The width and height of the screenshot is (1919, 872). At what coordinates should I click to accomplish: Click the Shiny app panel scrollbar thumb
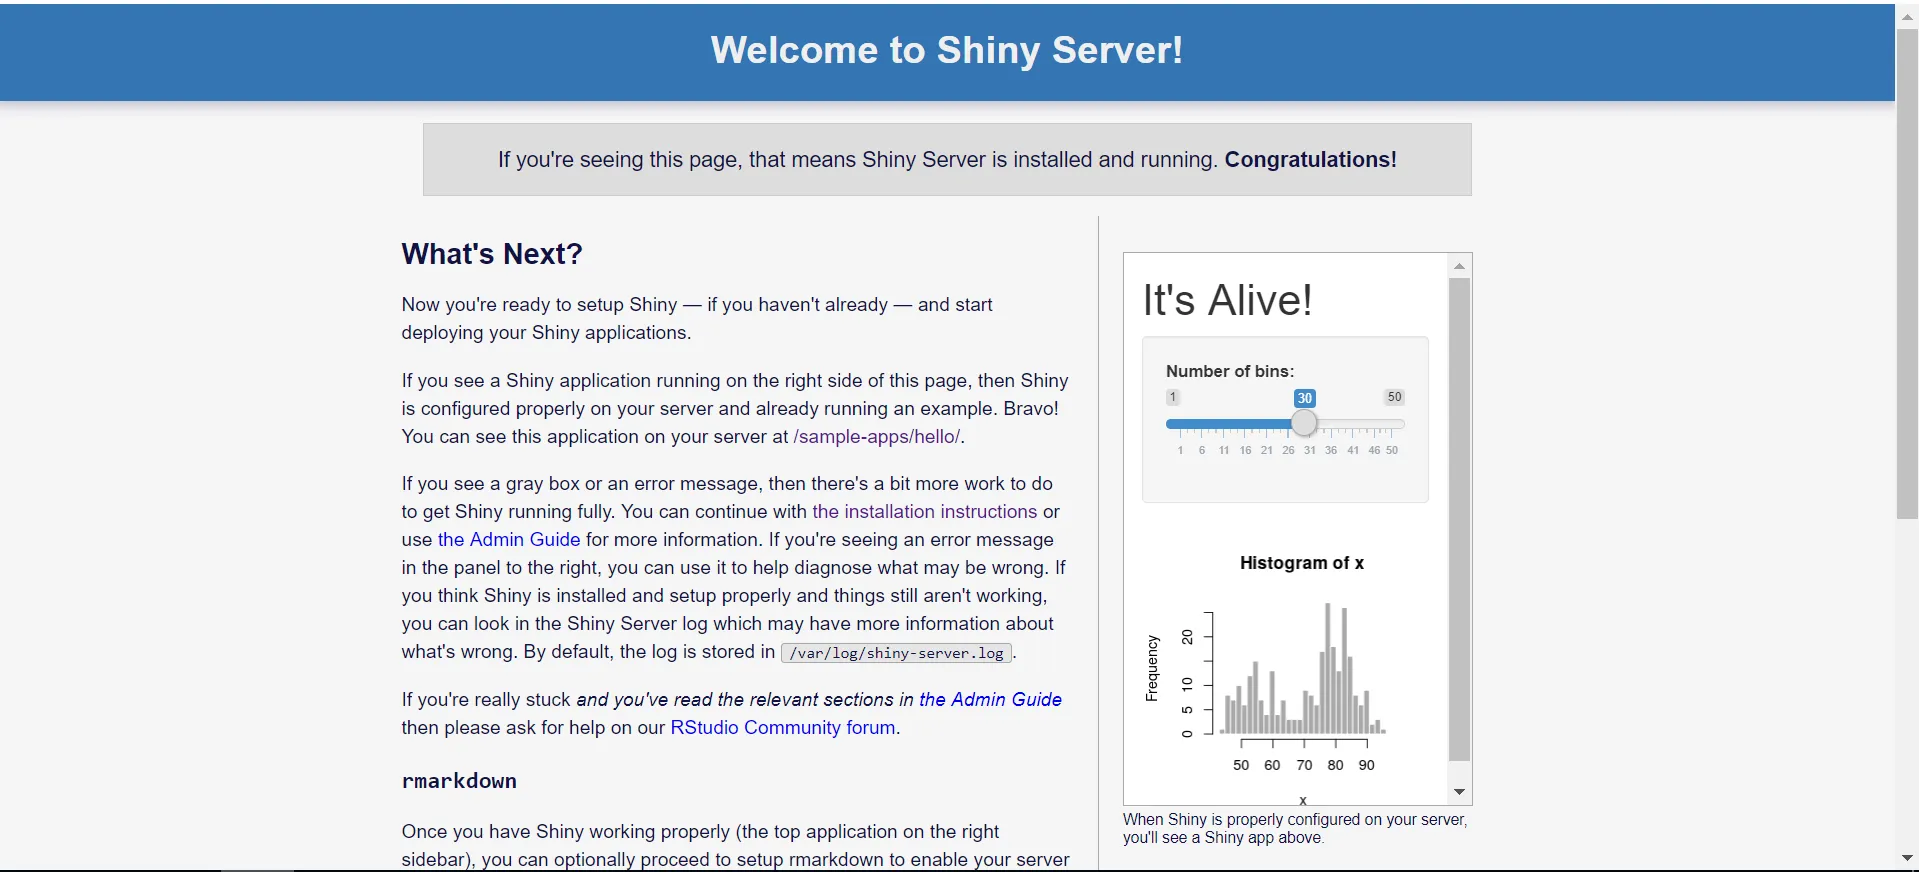1460,520
